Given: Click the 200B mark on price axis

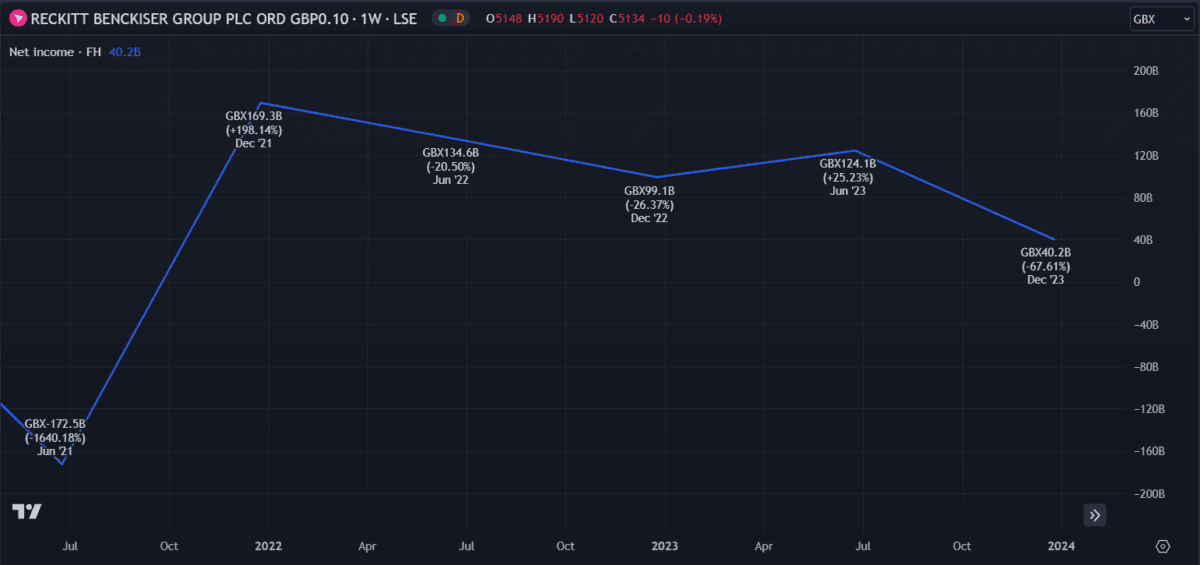Looking at the screenshot, I should [x=1145, y=71].
